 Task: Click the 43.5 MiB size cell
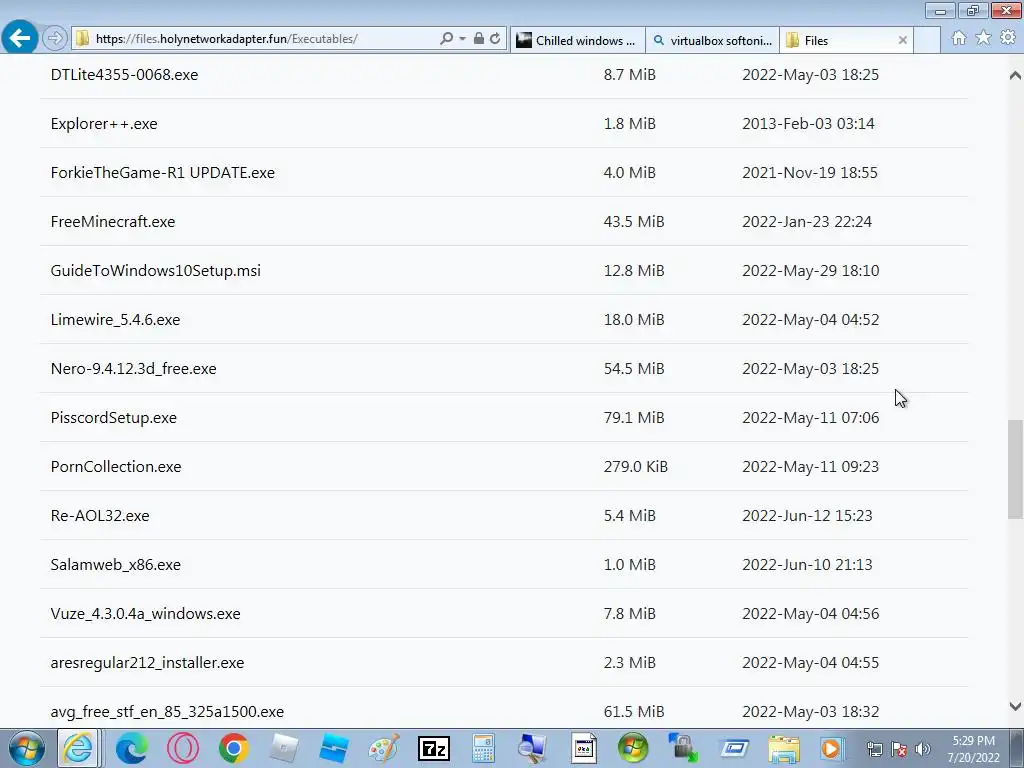pos(633,221)
